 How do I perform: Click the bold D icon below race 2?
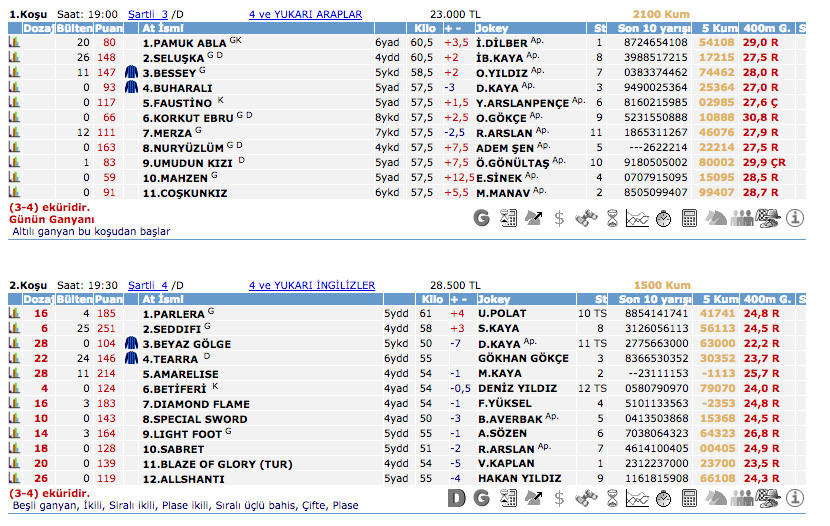457,497
